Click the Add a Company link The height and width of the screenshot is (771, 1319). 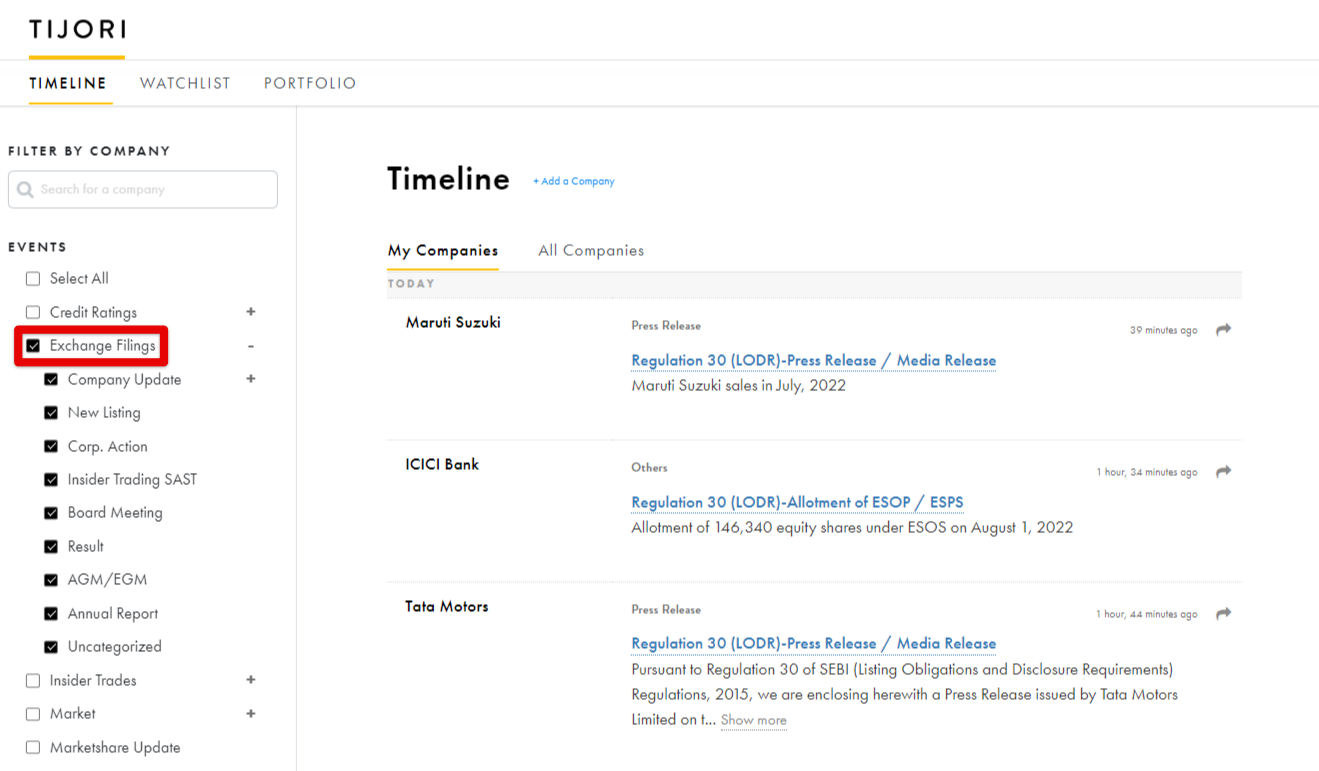tap(574, 182)
